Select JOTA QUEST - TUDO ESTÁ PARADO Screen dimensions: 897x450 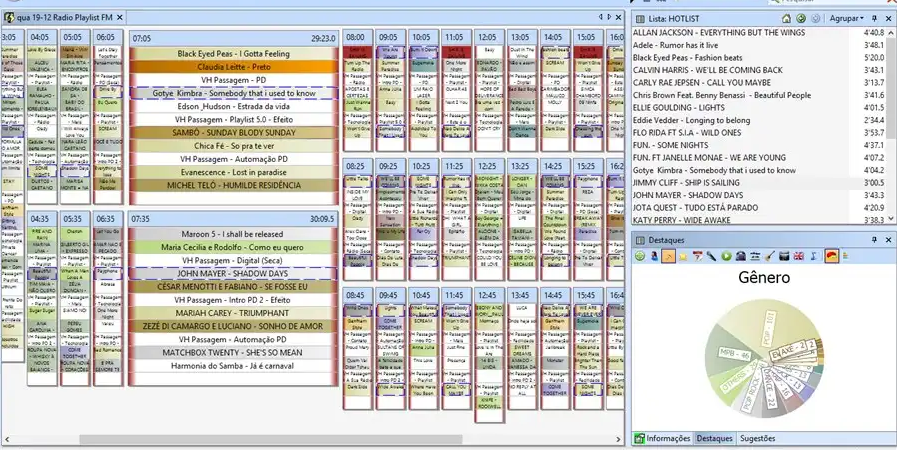[758, 208]
